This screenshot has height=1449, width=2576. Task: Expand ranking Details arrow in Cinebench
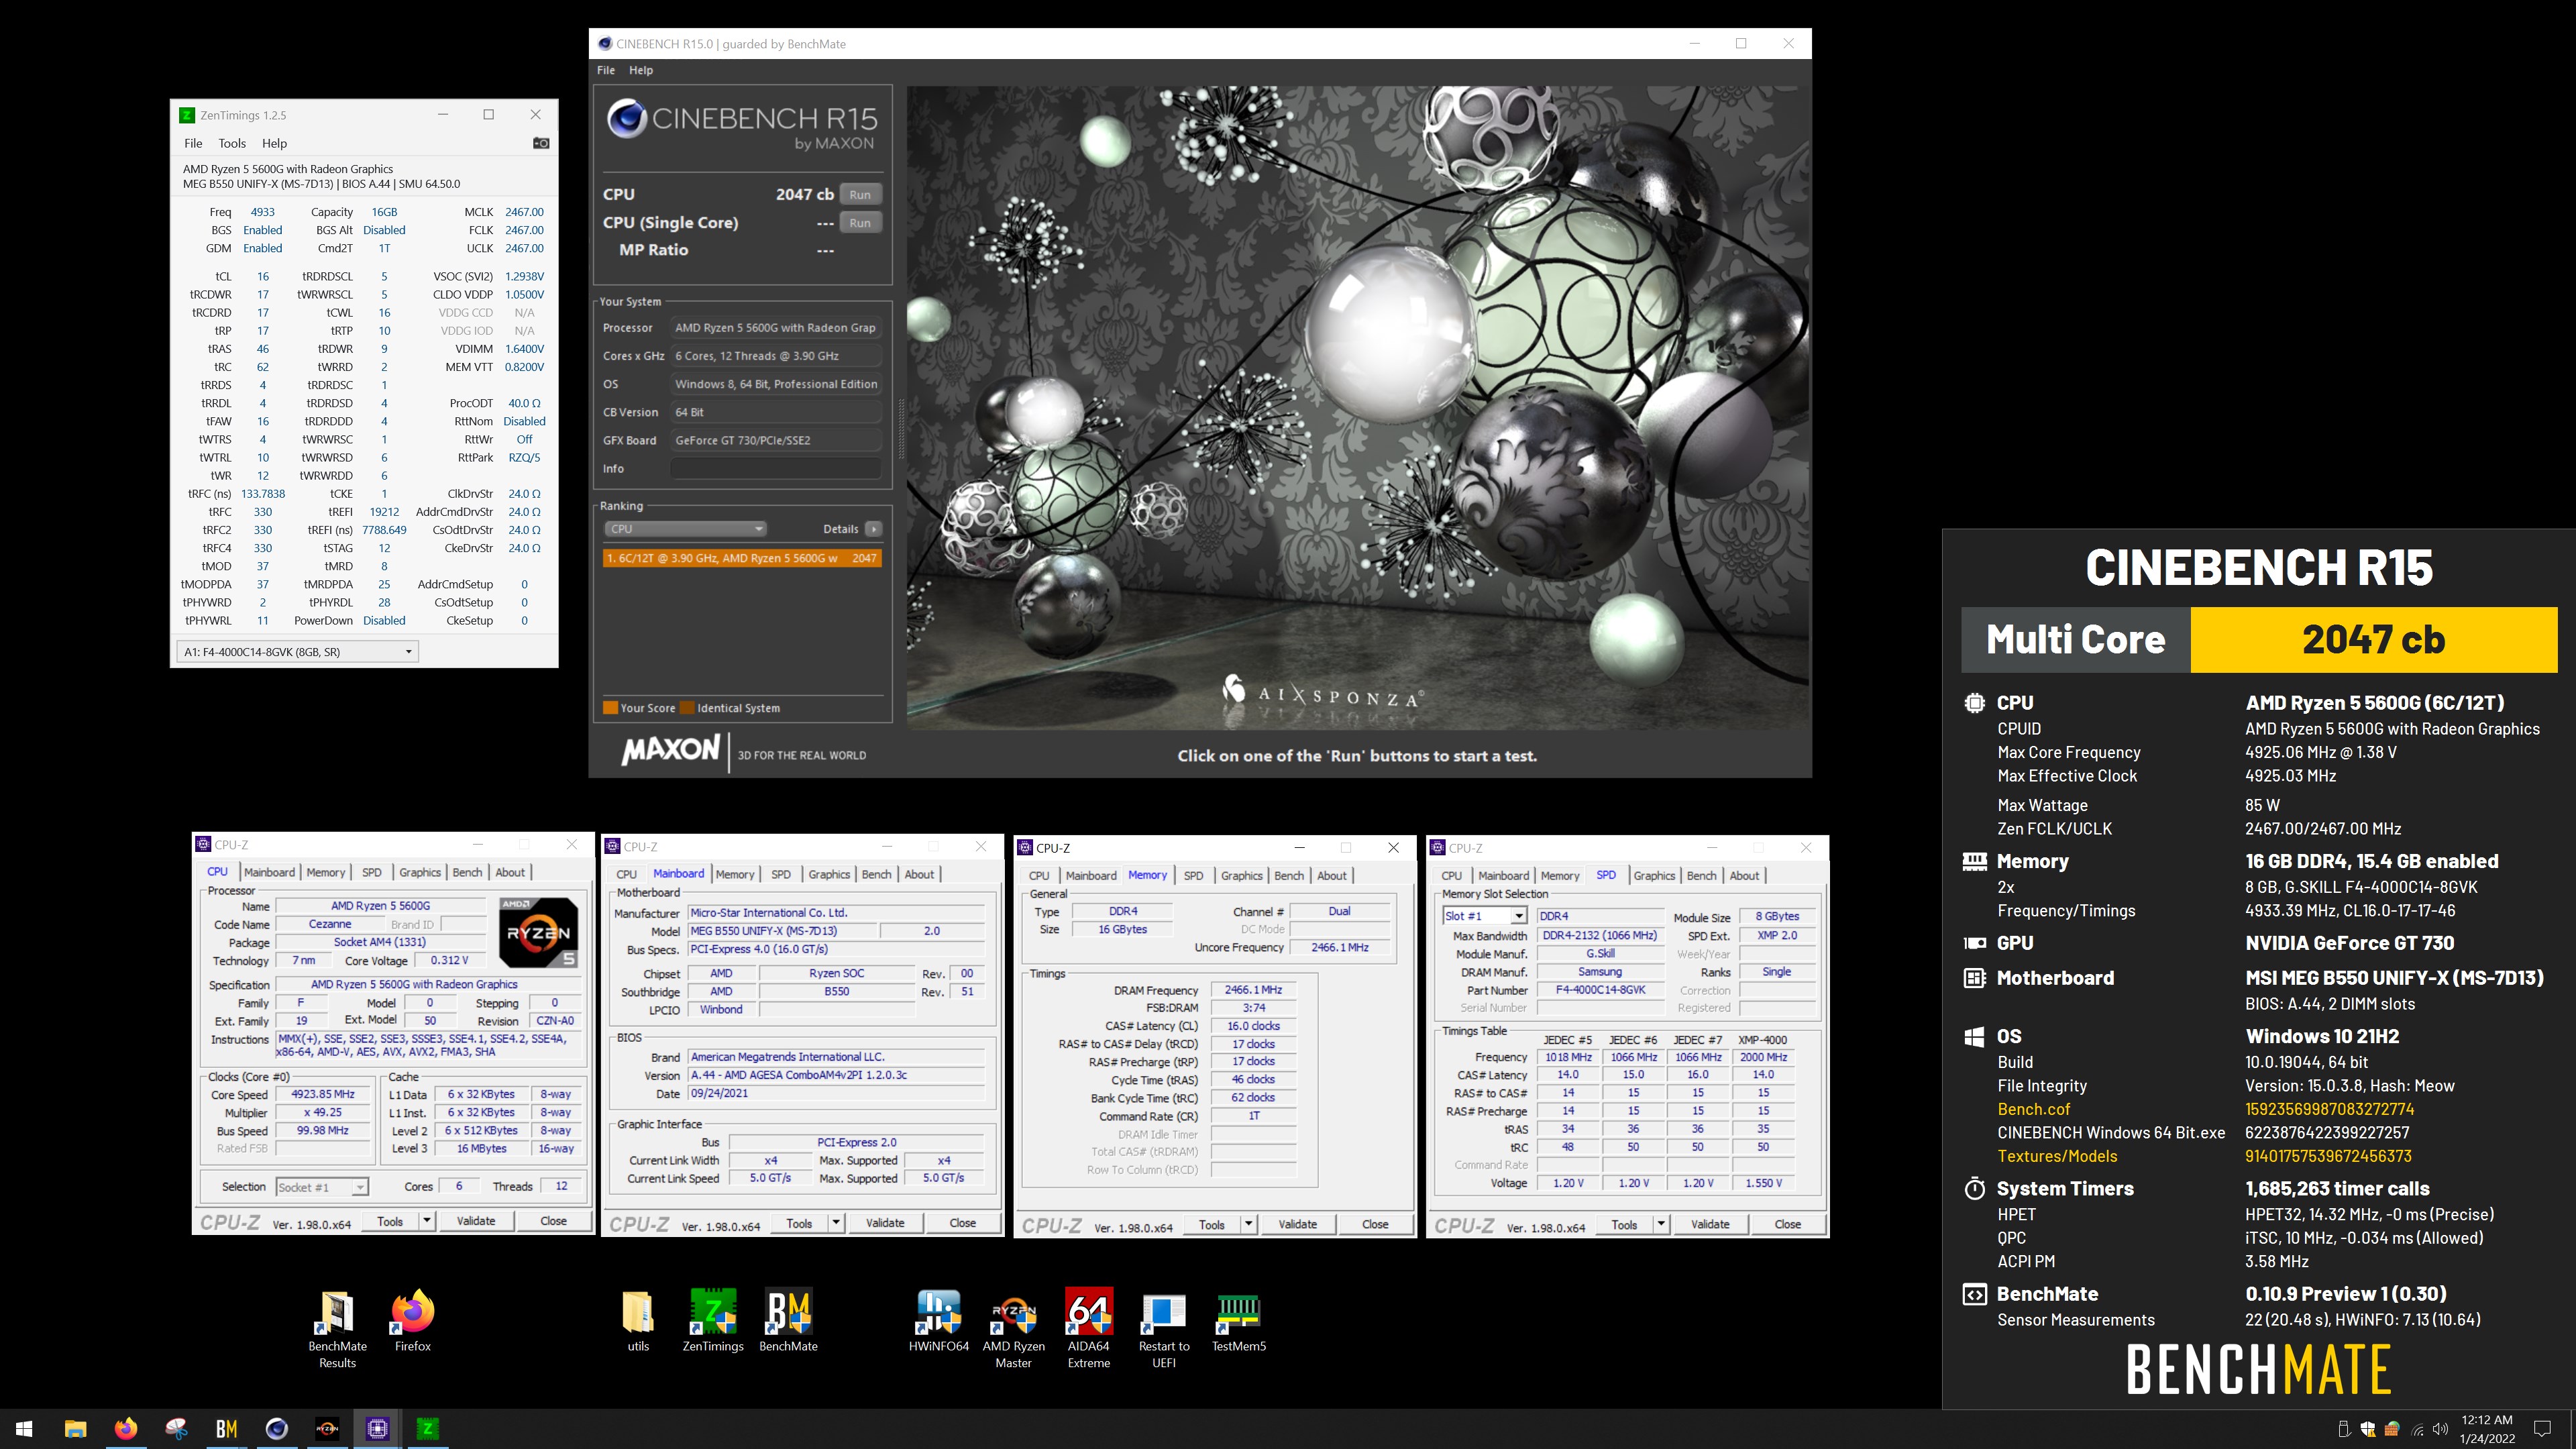[x=873, y=529]
